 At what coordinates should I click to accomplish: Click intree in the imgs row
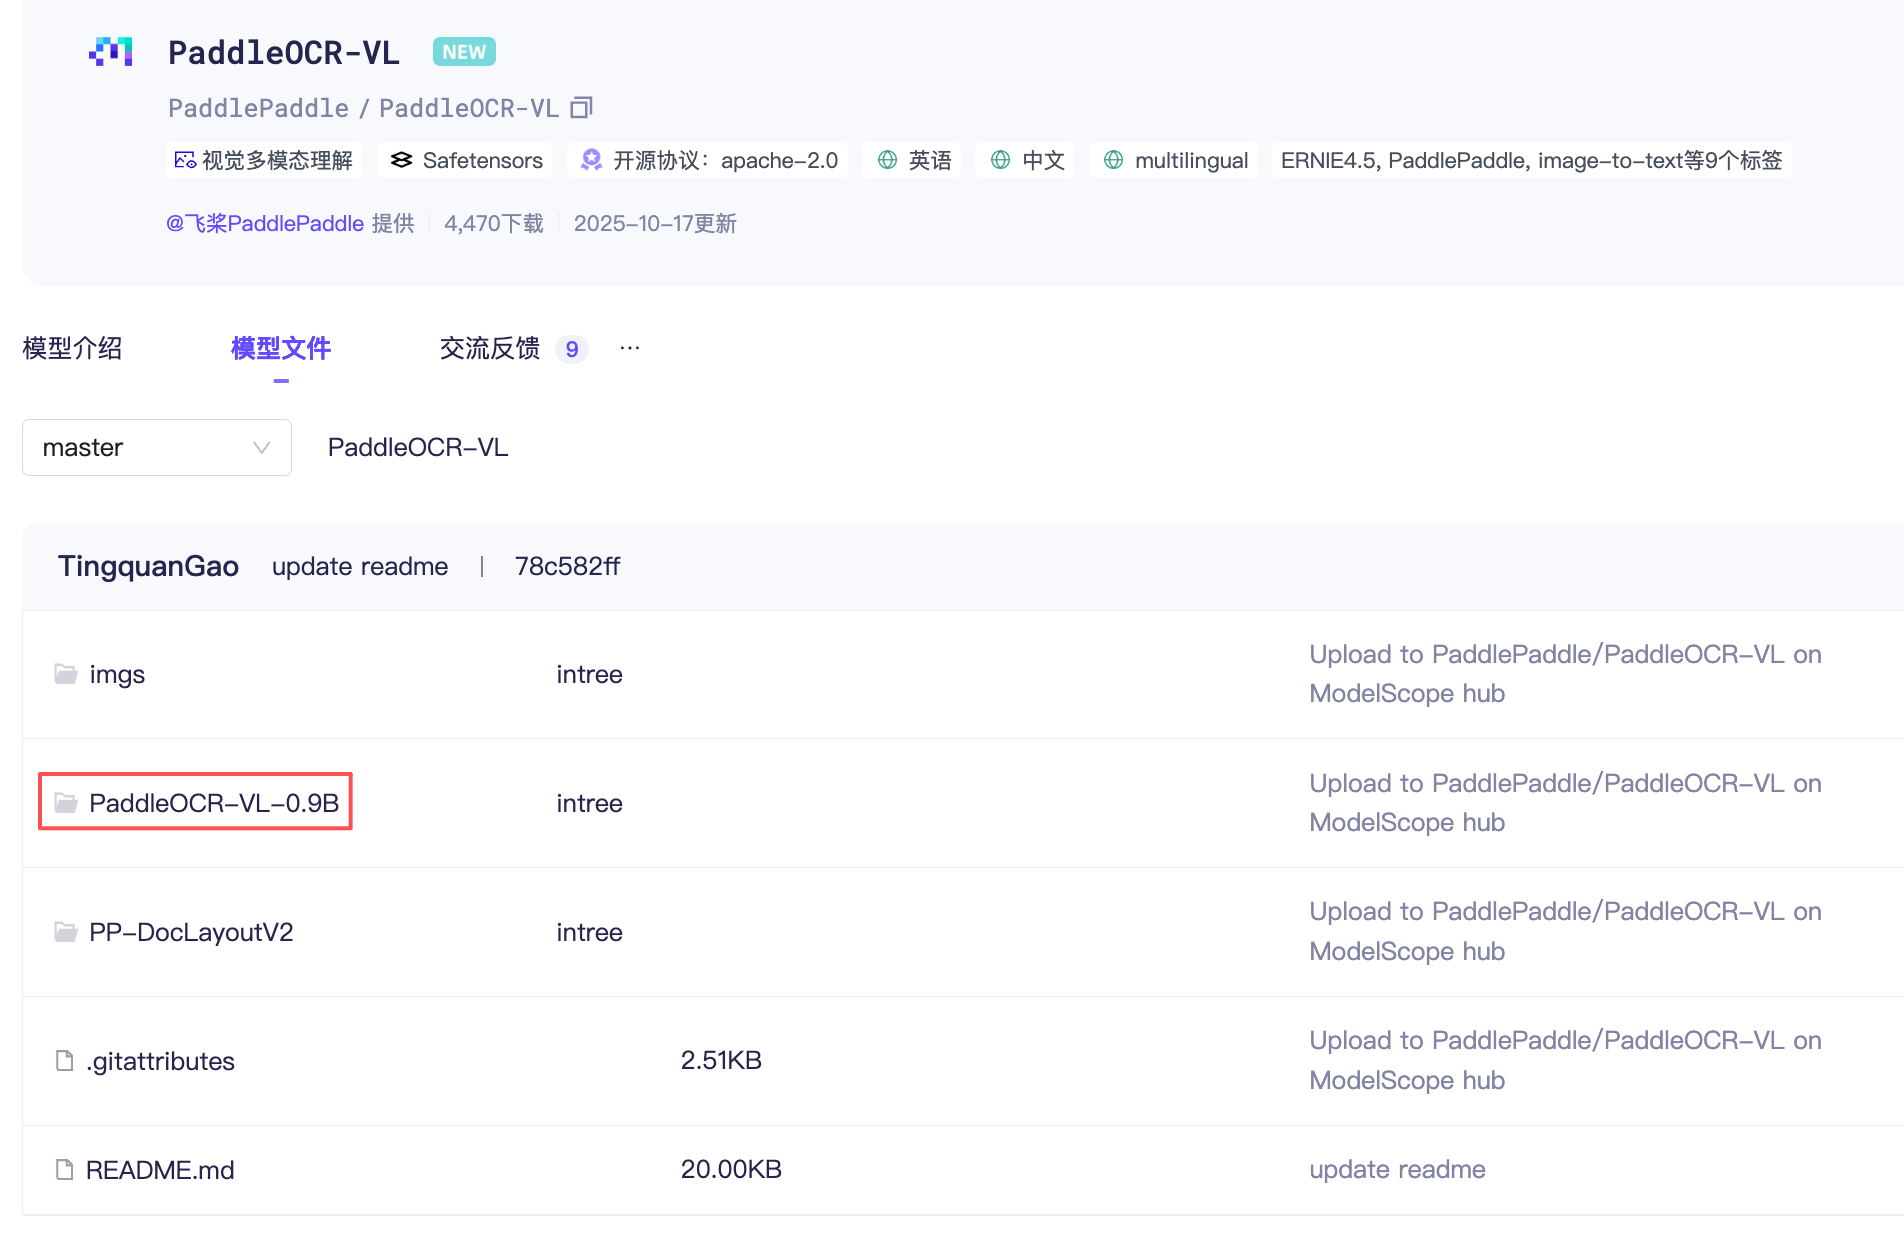pyautogui.click(x=589, y=674)
